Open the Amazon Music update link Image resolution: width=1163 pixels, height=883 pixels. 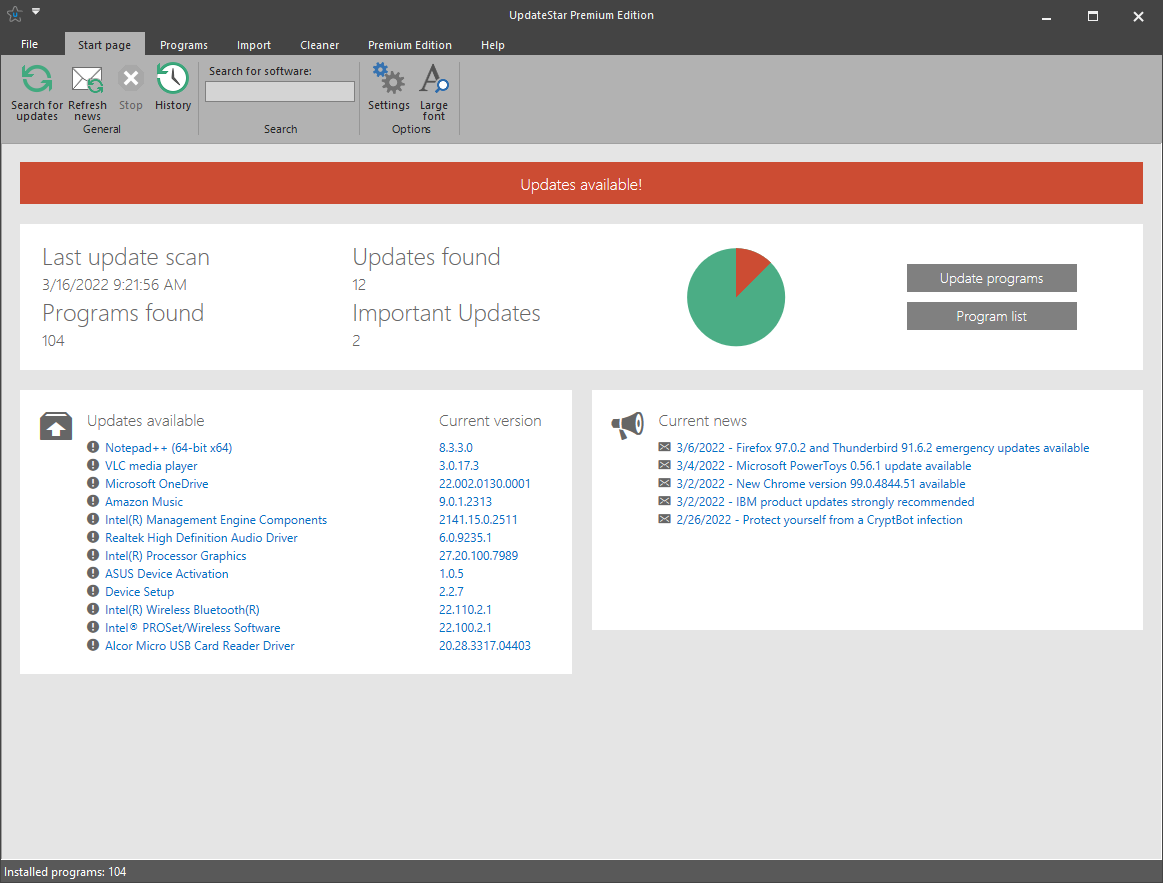[144, 502]
